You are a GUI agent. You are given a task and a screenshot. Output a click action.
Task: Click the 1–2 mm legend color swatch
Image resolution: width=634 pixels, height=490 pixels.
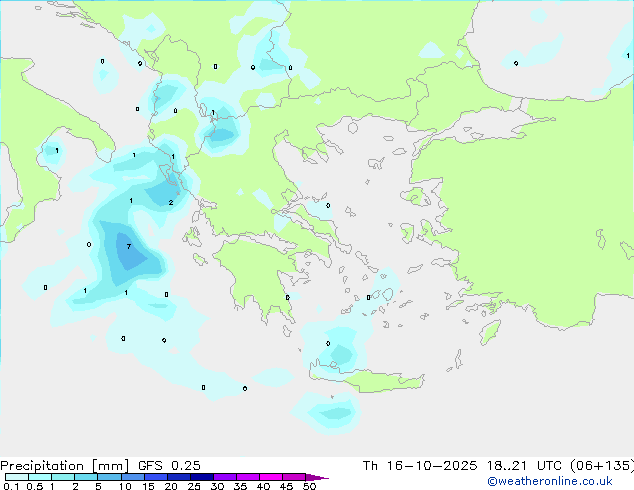[x=63, y=477]
